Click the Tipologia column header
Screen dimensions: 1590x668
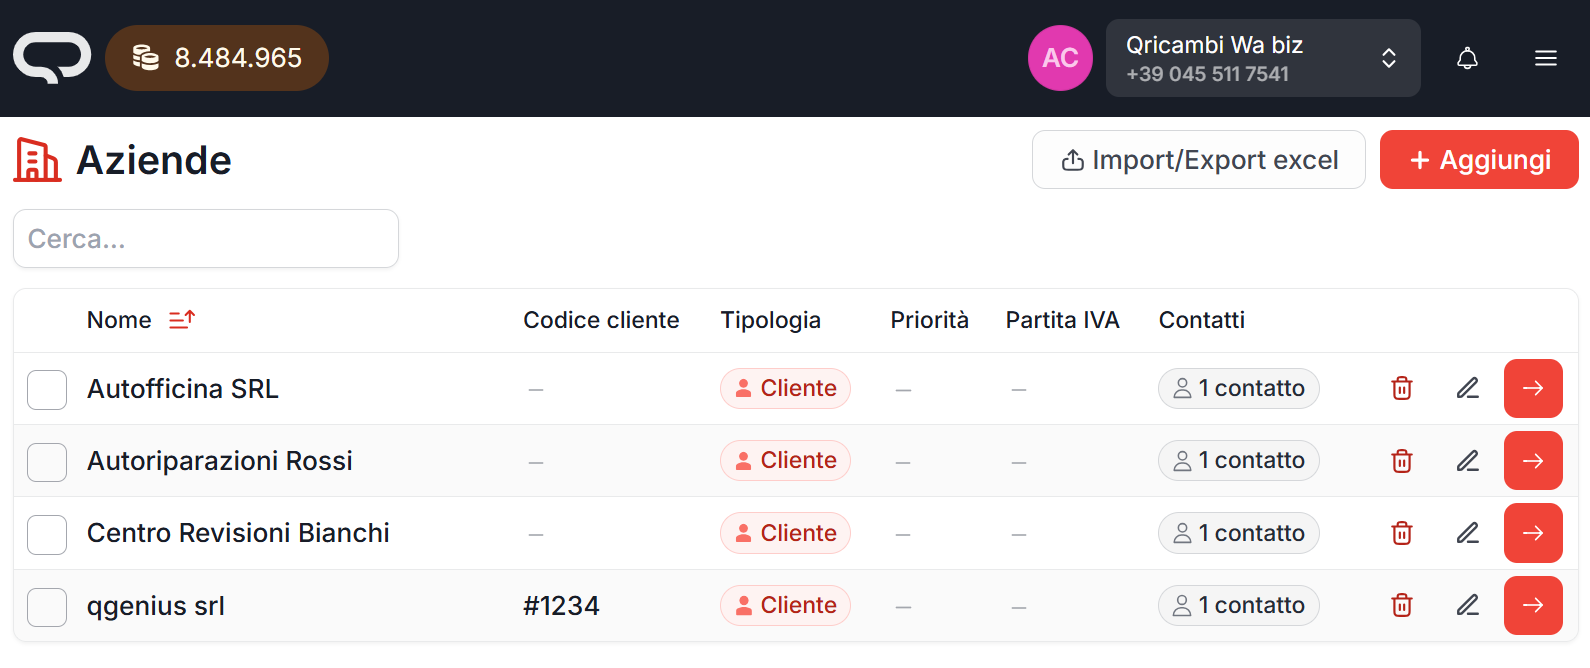point(770,320)
